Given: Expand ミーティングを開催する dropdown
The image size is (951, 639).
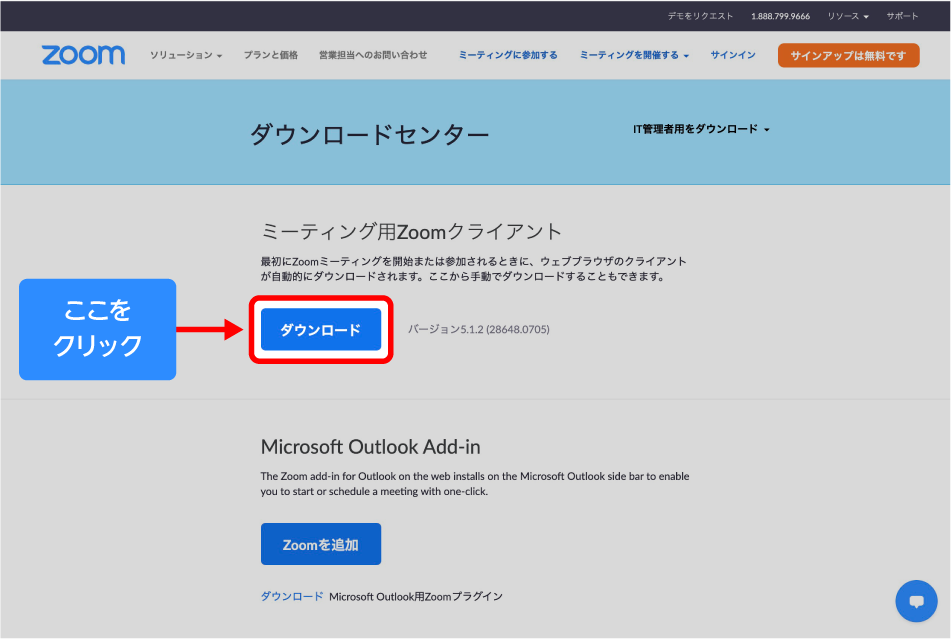Looking at the screenshot, I should pyautogui.click(x=634, y=55).
